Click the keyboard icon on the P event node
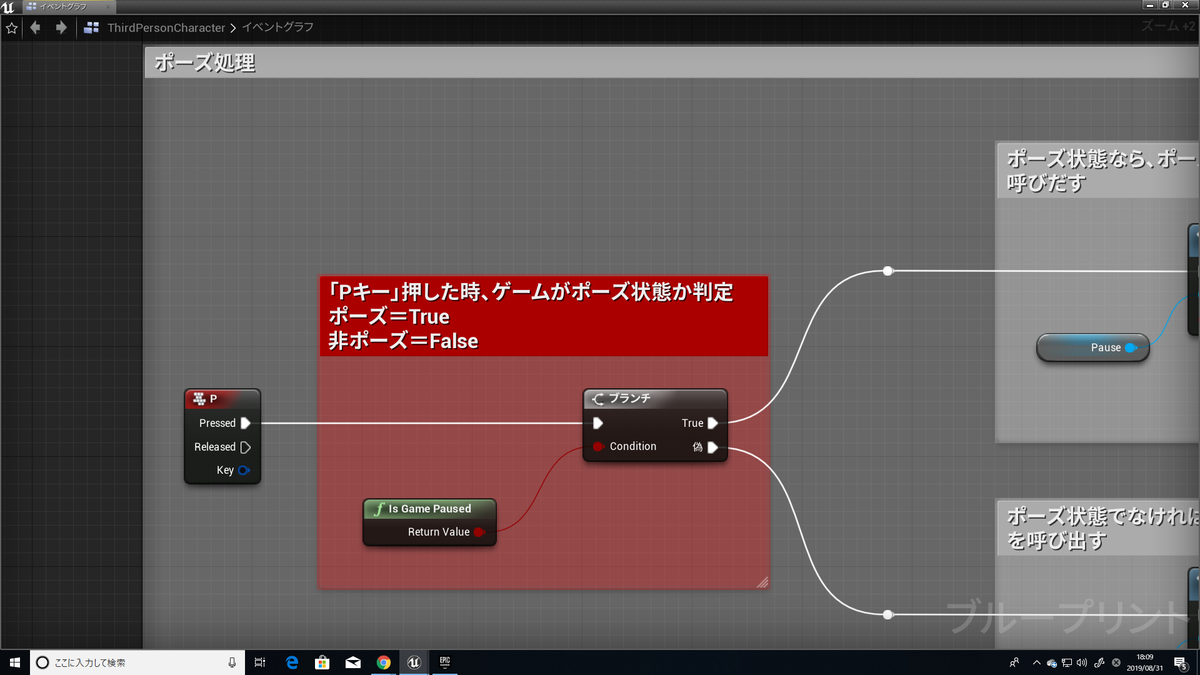Image resolution: width=1200 pixels, height=675 pixels. point(198,398)
